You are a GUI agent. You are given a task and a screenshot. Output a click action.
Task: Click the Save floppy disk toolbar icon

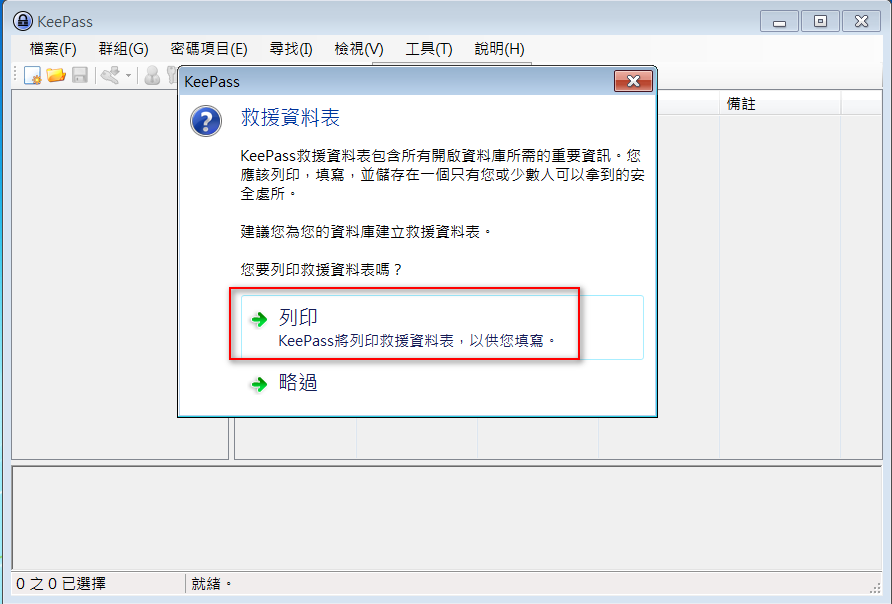click(x=80, y=75)
